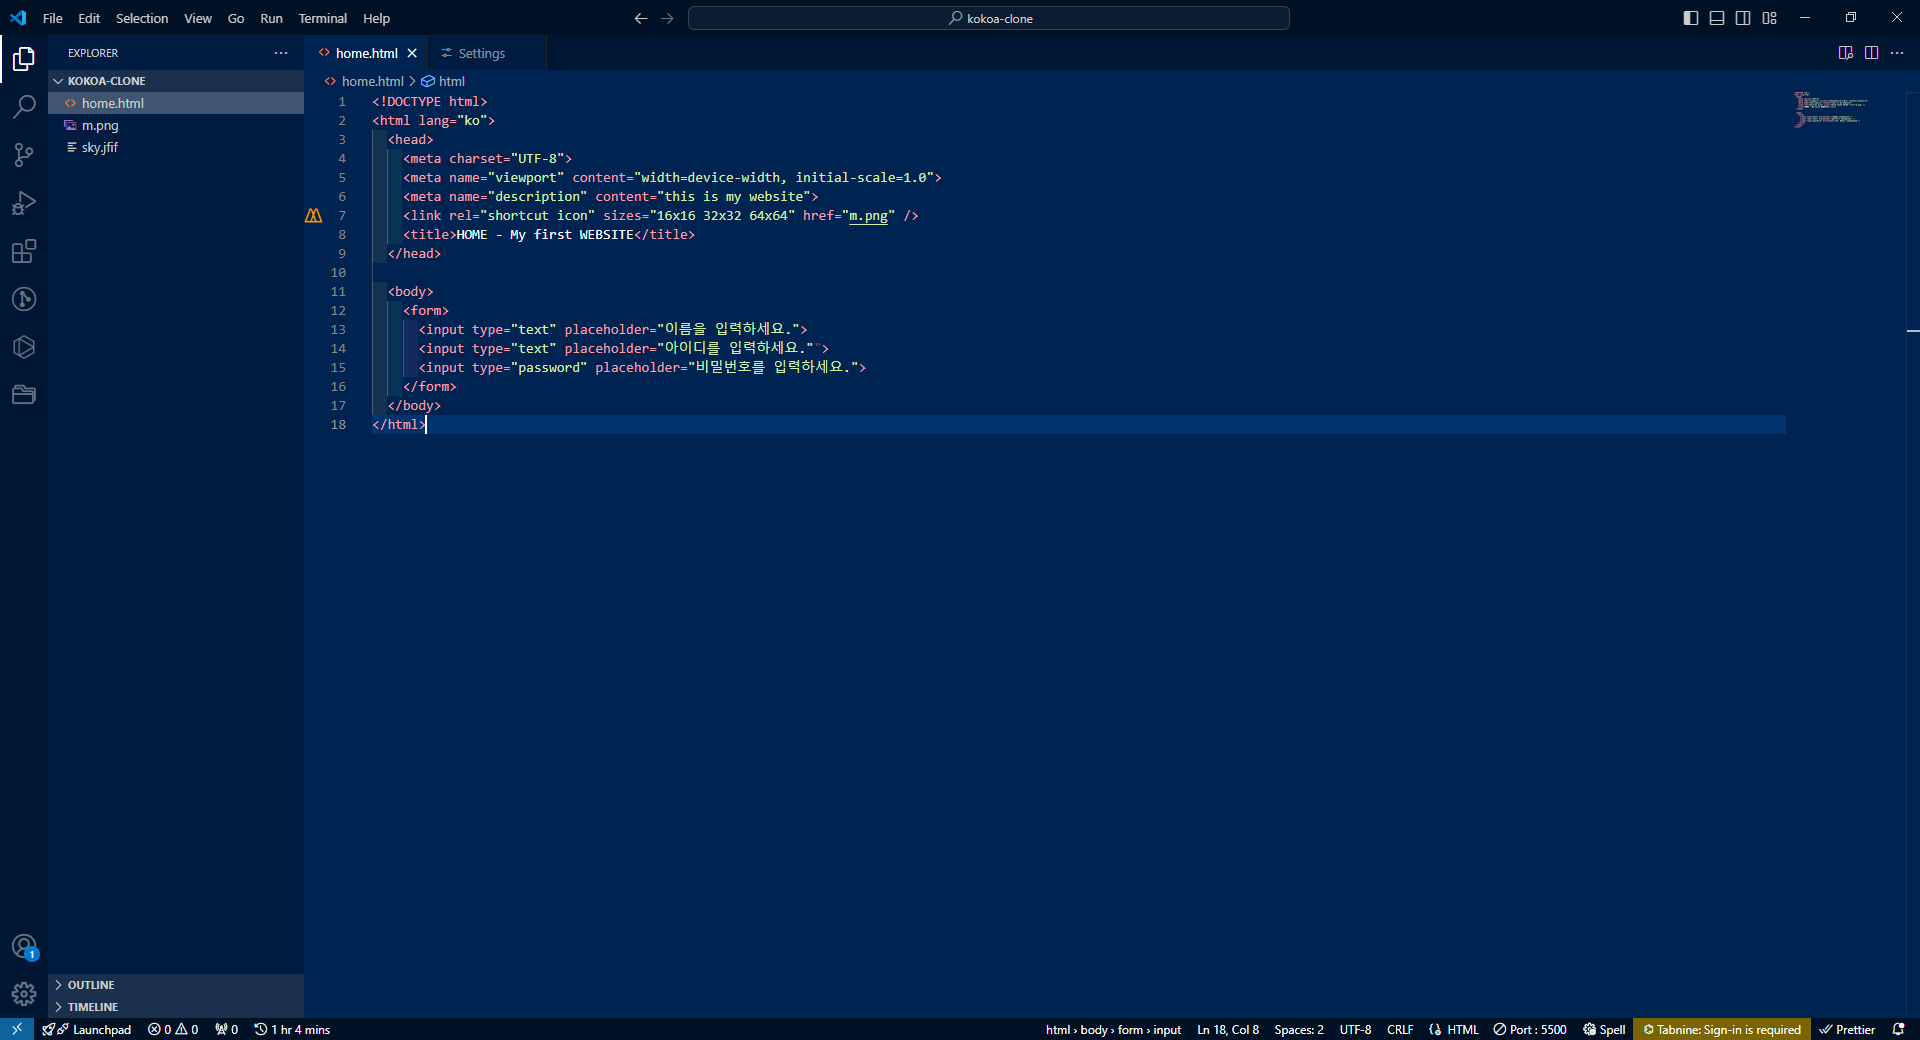Open the Go menu

tap(236, 18)
